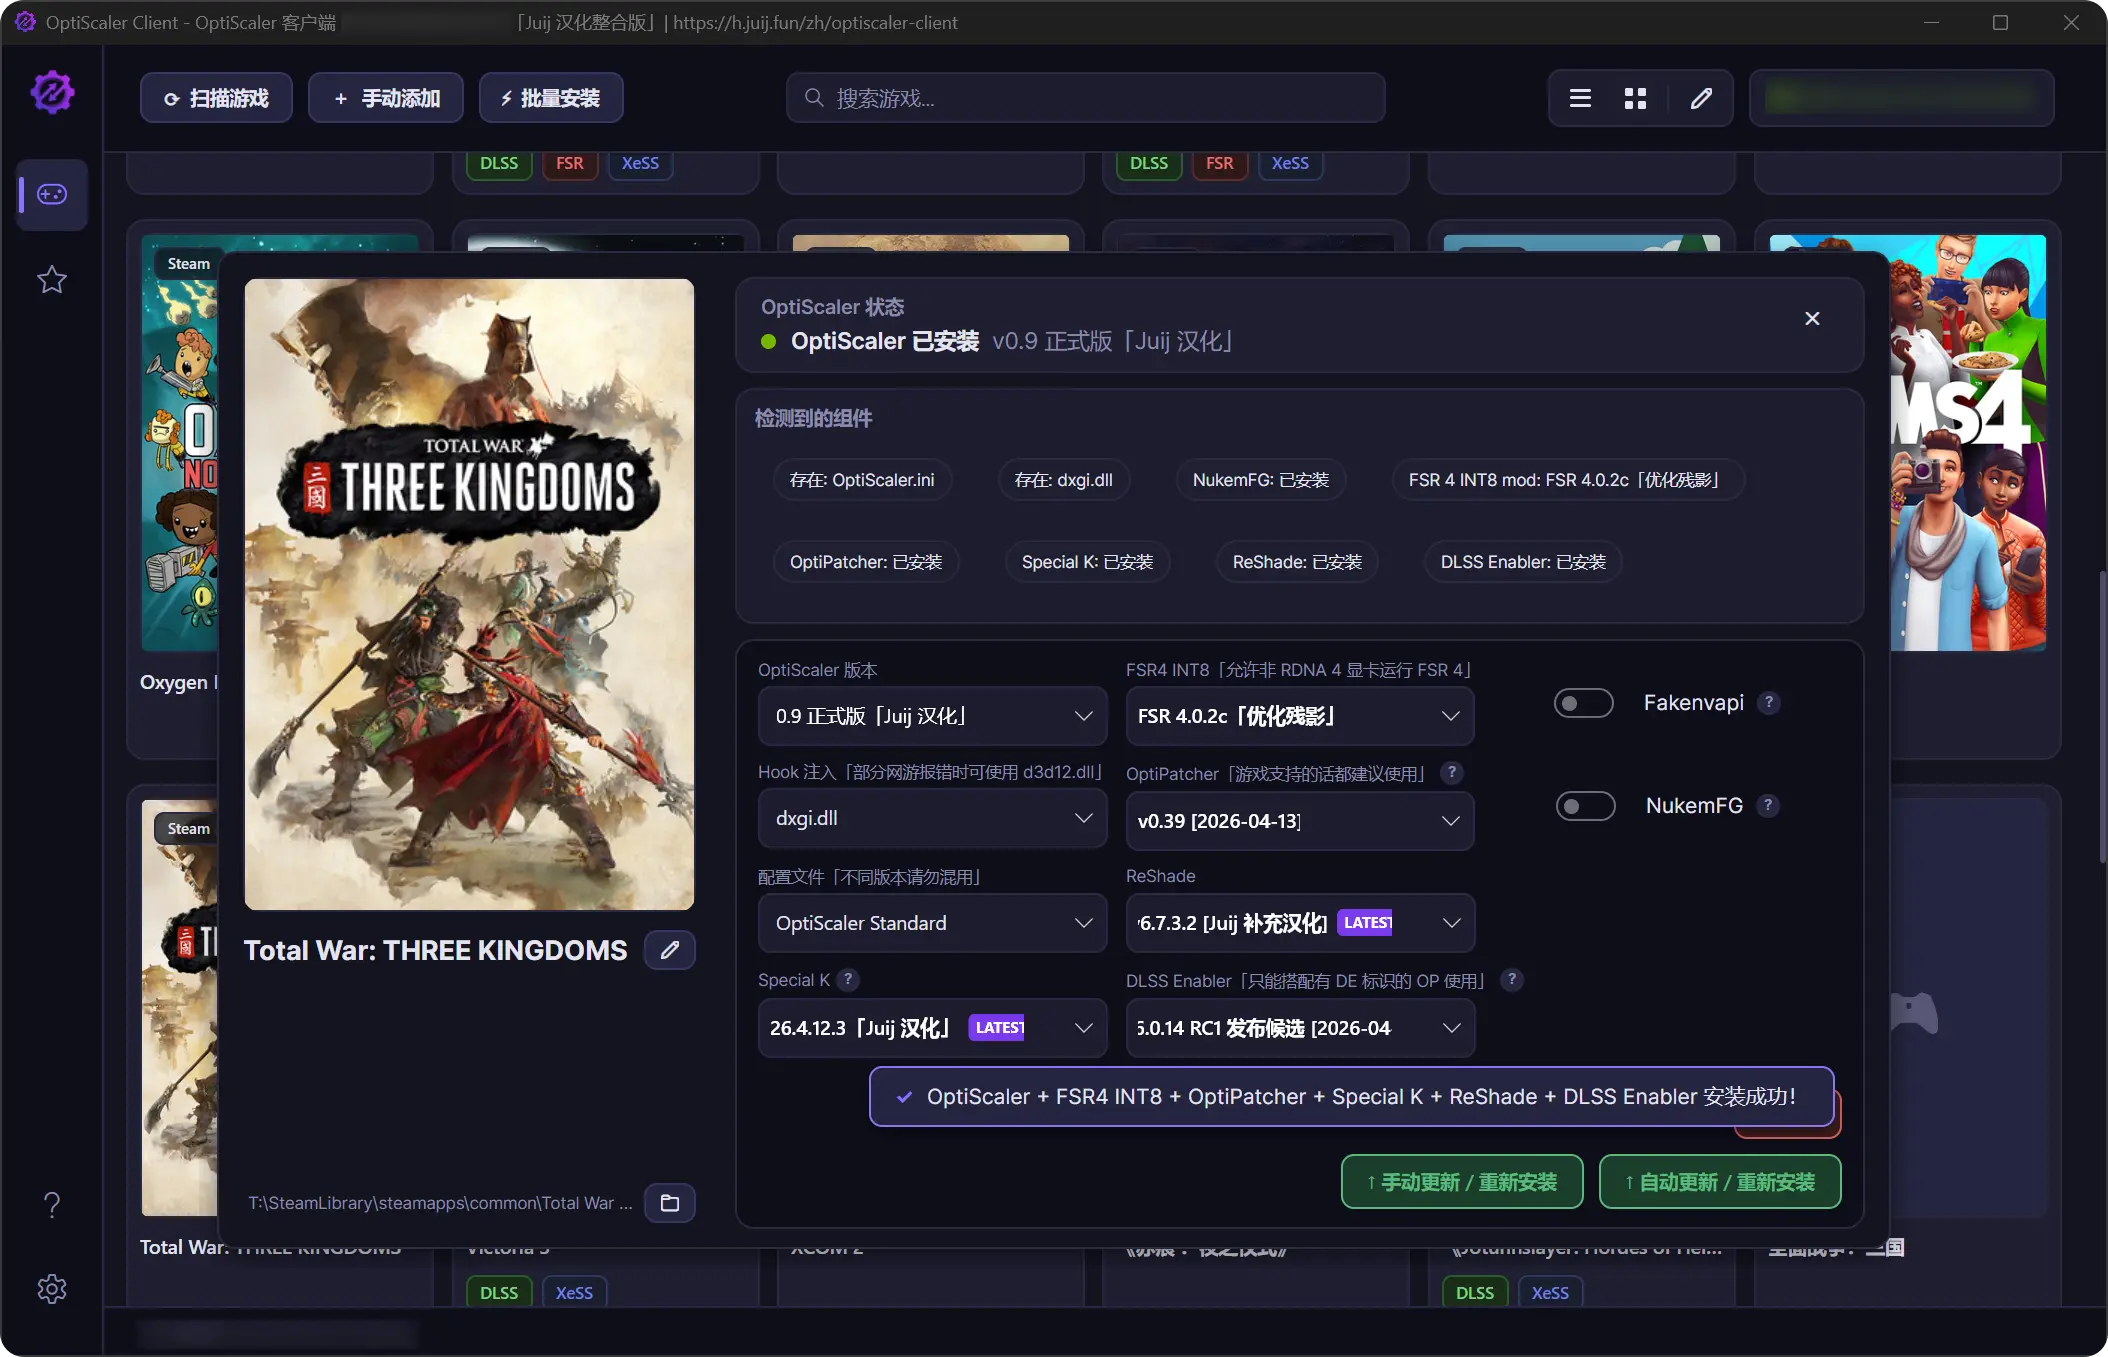Click the 扫描游戏 scan games button
This screenshot has height=1357, width=2108.
216,98
